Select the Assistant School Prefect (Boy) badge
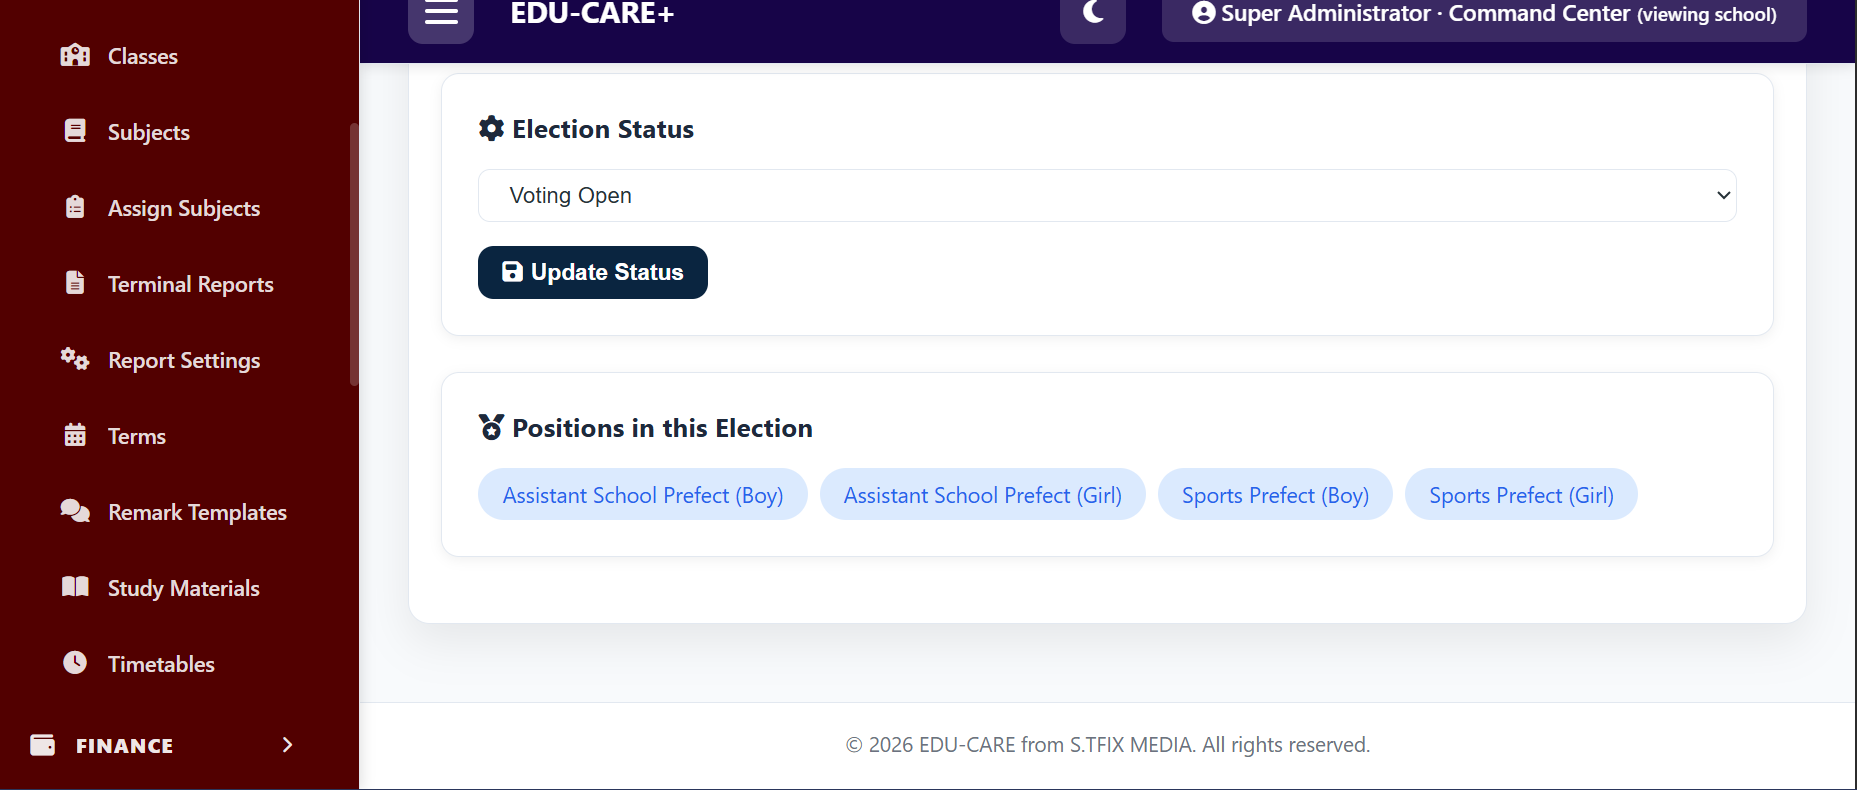Image resolution: width=1857 pixels, height=790 pixels. (x=643, y=495)
